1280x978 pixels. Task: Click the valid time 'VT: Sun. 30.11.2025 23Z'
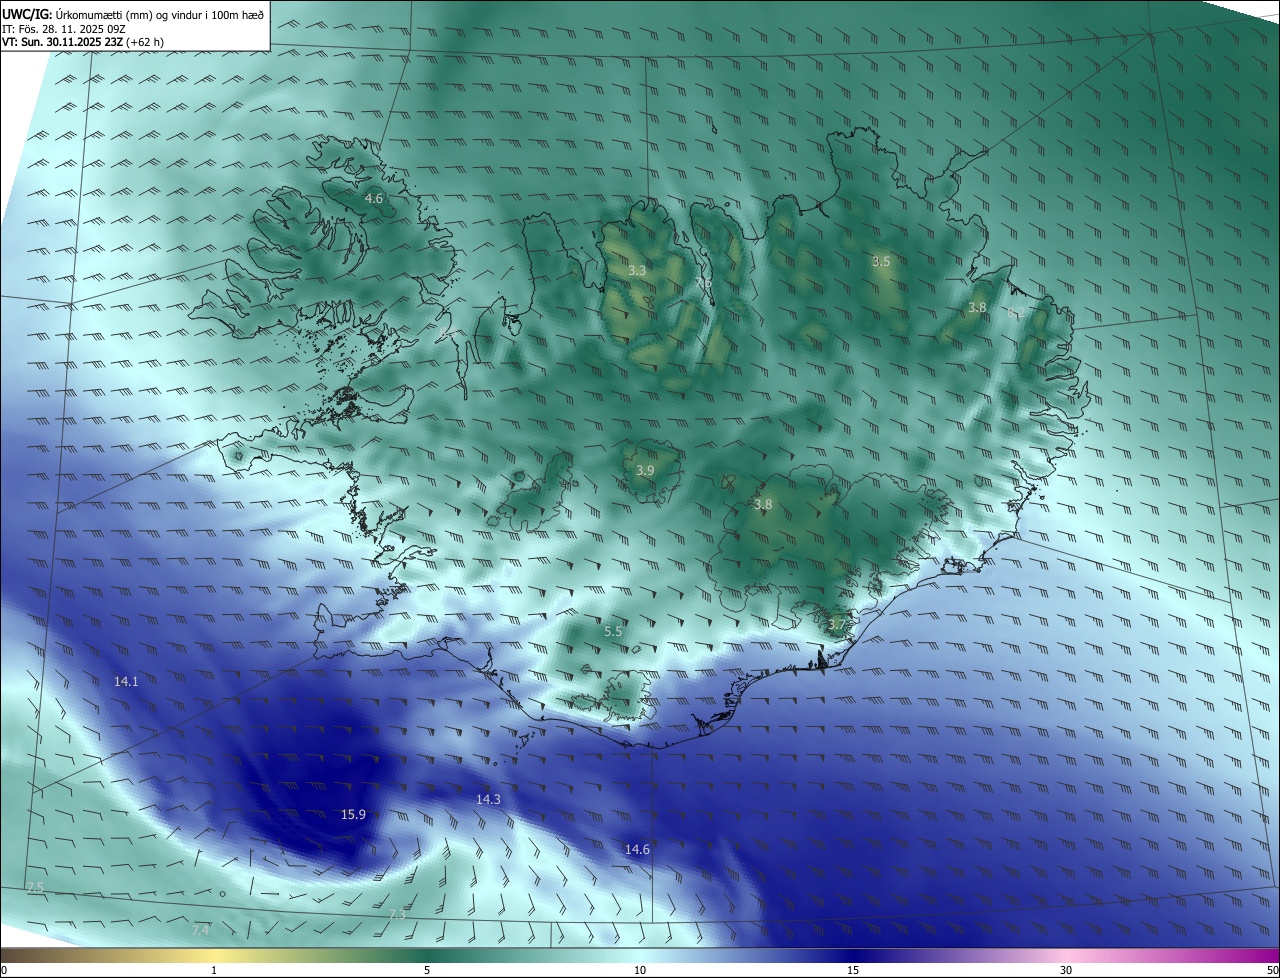click(63, 42)
